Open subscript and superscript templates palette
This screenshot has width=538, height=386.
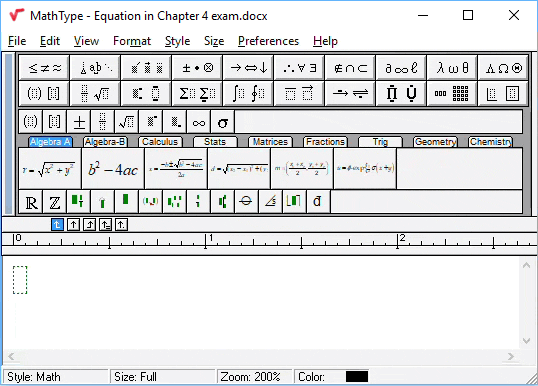pos(146,93)
